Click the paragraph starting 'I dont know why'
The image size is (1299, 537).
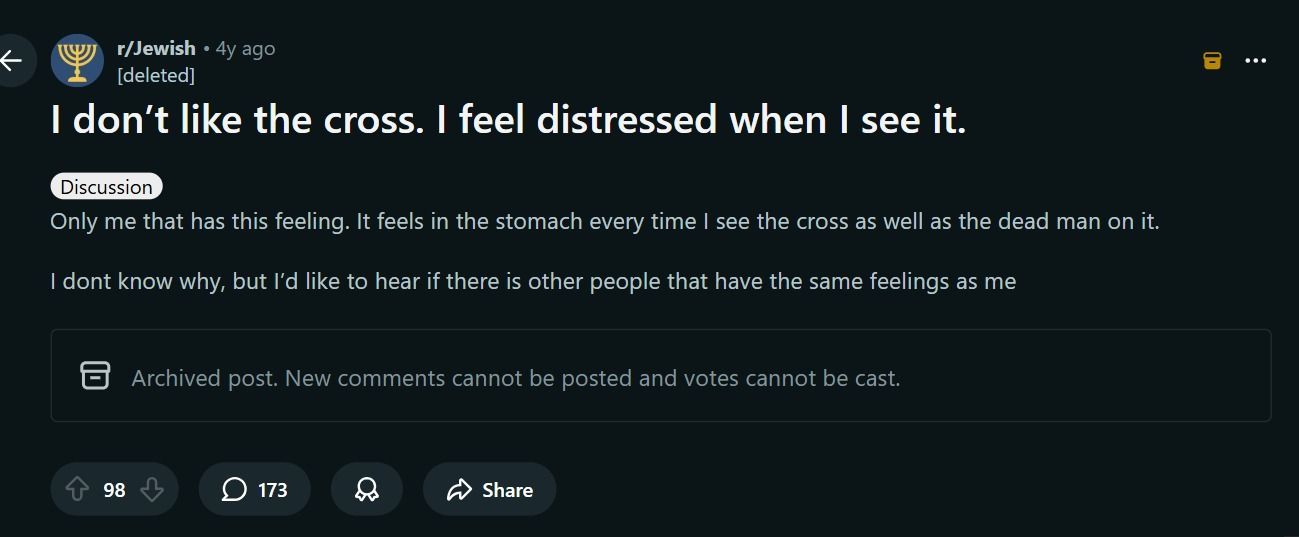click(x=532, y=281)
